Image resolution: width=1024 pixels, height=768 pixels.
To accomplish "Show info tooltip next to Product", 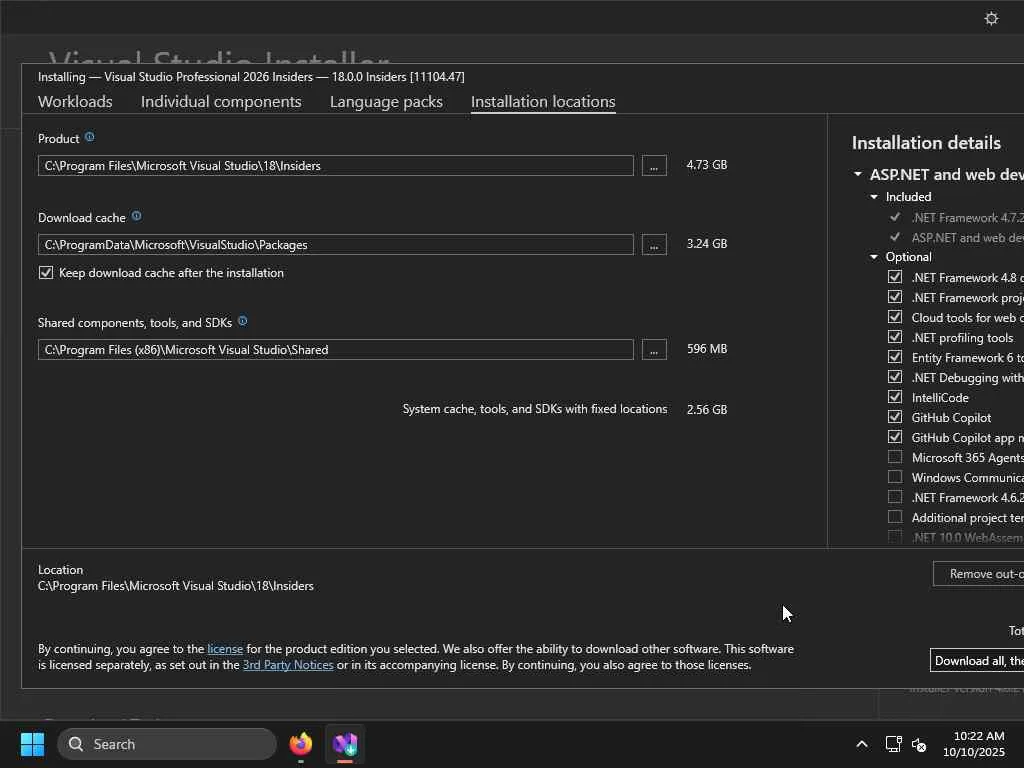I will [89, 137].
